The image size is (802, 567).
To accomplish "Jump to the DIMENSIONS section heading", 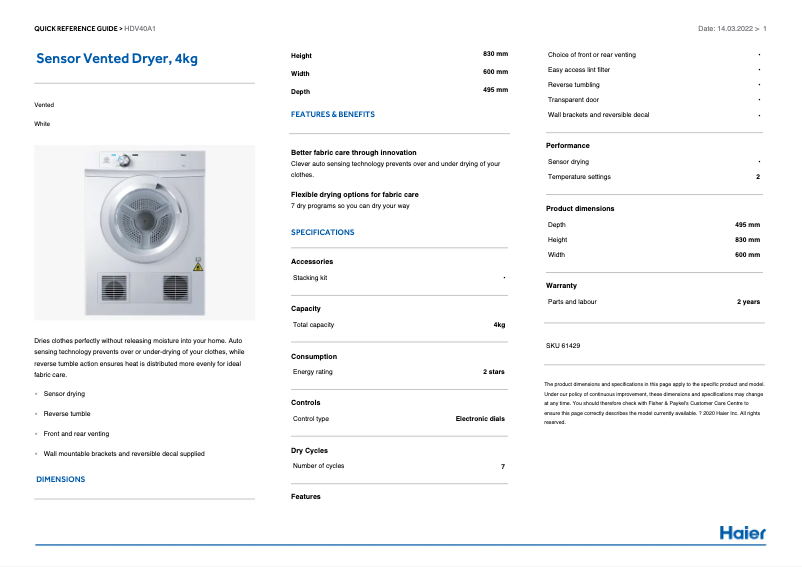I will pos(61,479).
